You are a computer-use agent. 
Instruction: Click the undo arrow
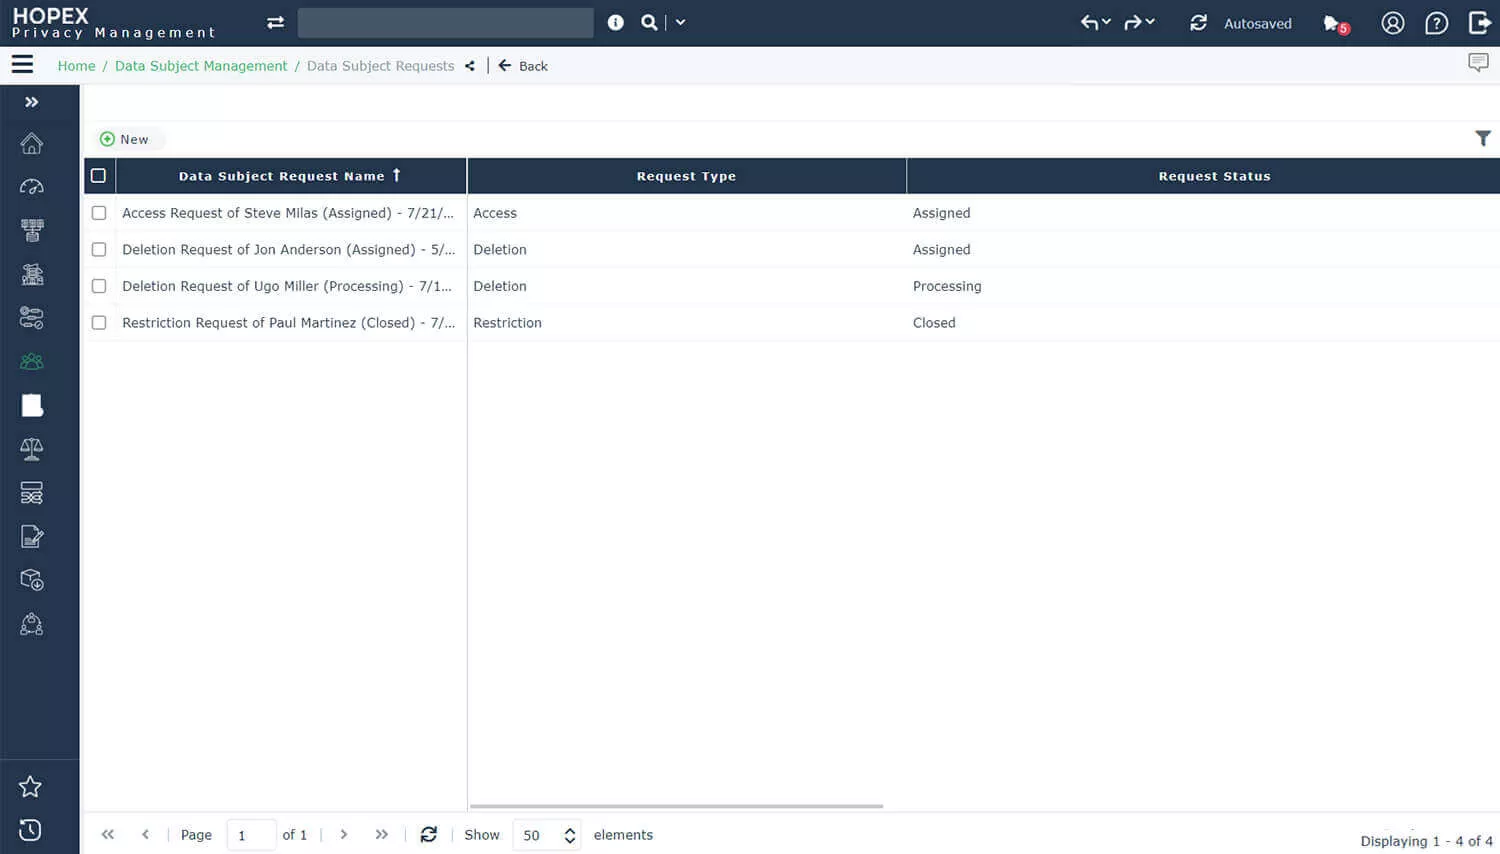click(x=1089, y=22)
